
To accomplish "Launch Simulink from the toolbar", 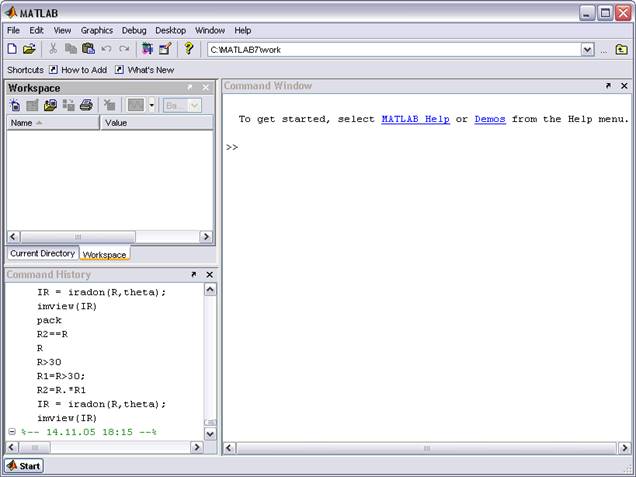I will 147,49.
